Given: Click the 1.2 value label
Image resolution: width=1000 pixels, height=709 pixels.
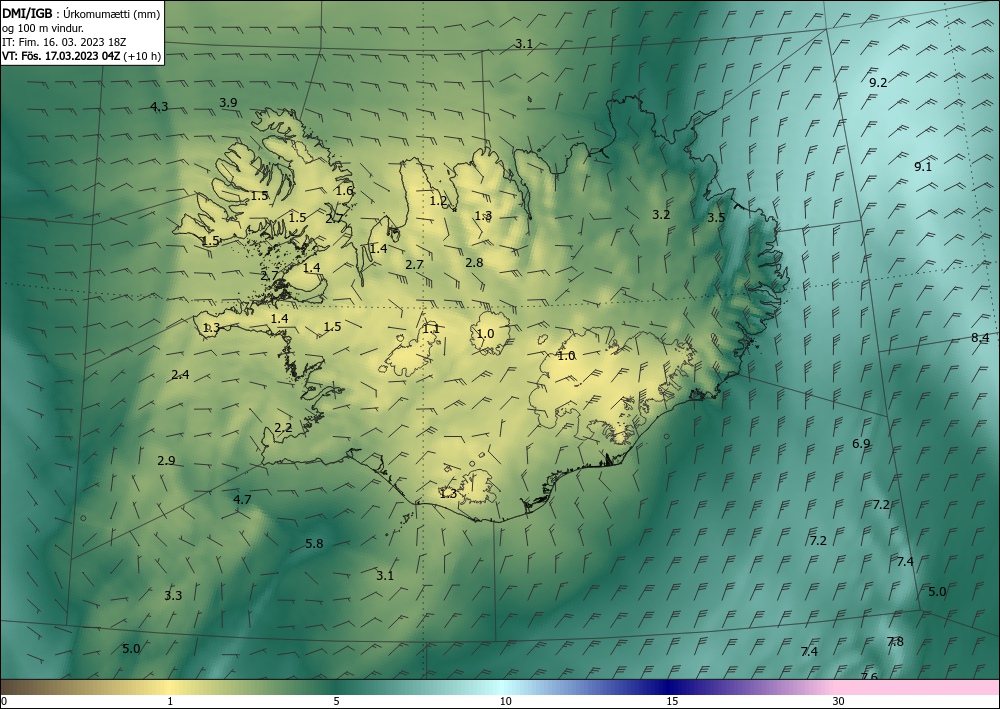Looking at the screenshot, I should coord(439,201).
